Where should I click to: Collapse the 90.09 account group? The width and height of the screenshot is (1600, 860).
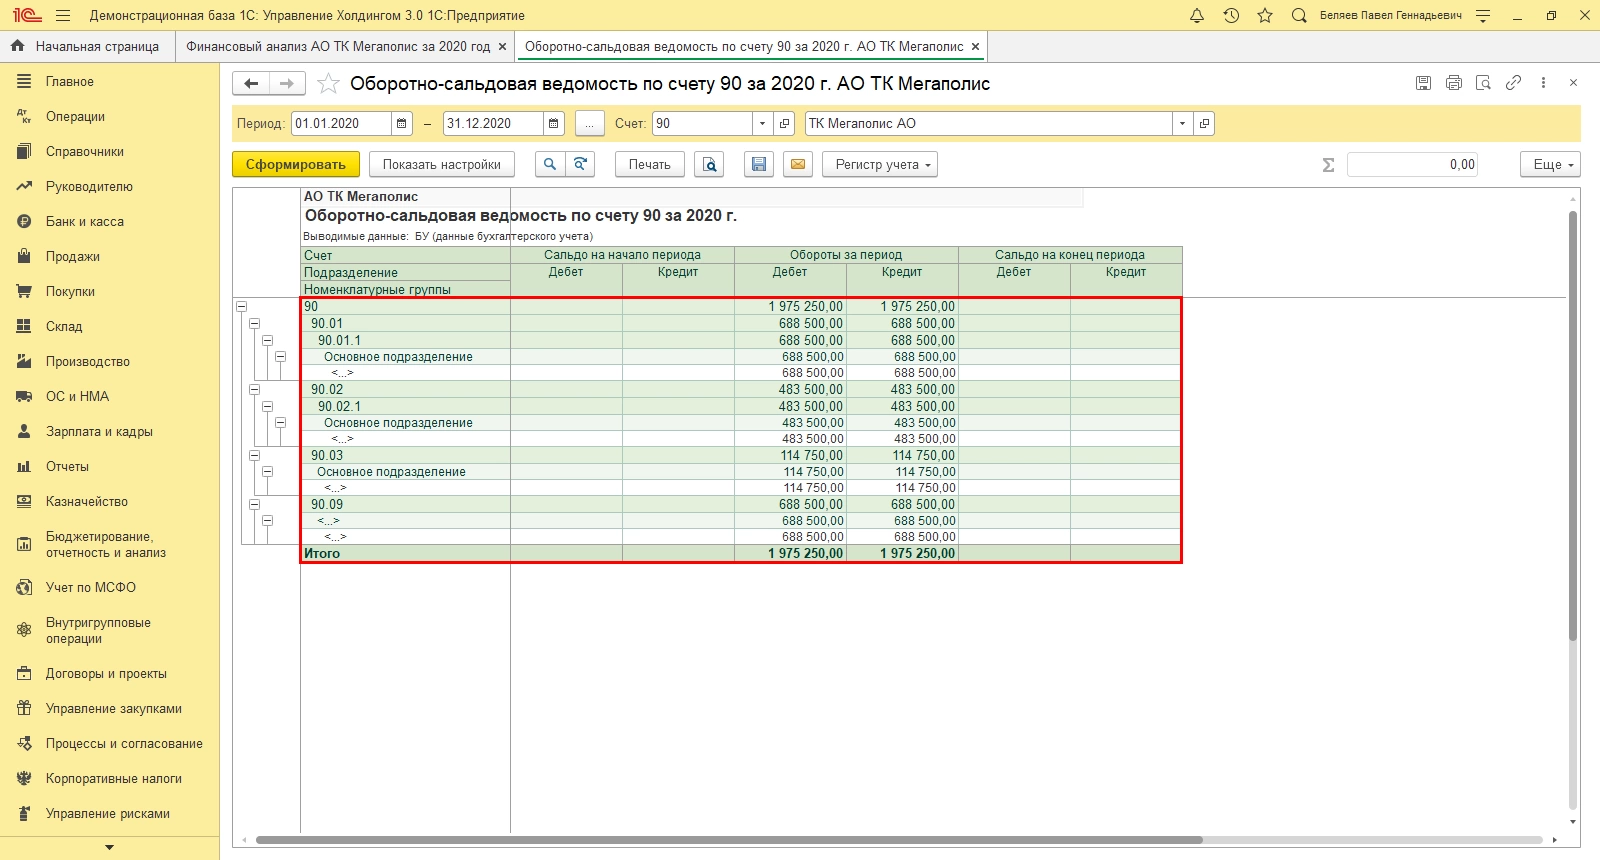(254, 505)
